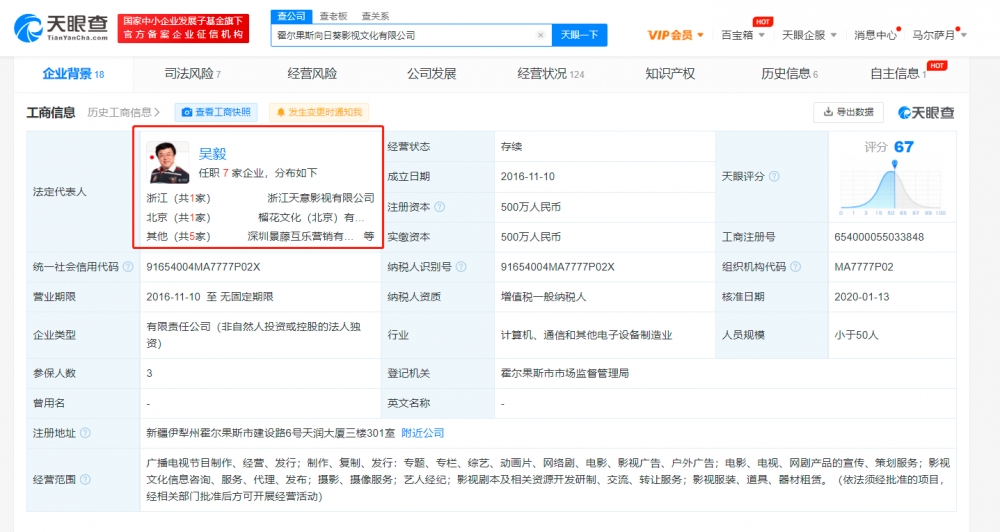Image resolution: width=1000 pixels, height=532 pixels.
Task: Click help icon next to 组织机构代码
Action: 795,267
